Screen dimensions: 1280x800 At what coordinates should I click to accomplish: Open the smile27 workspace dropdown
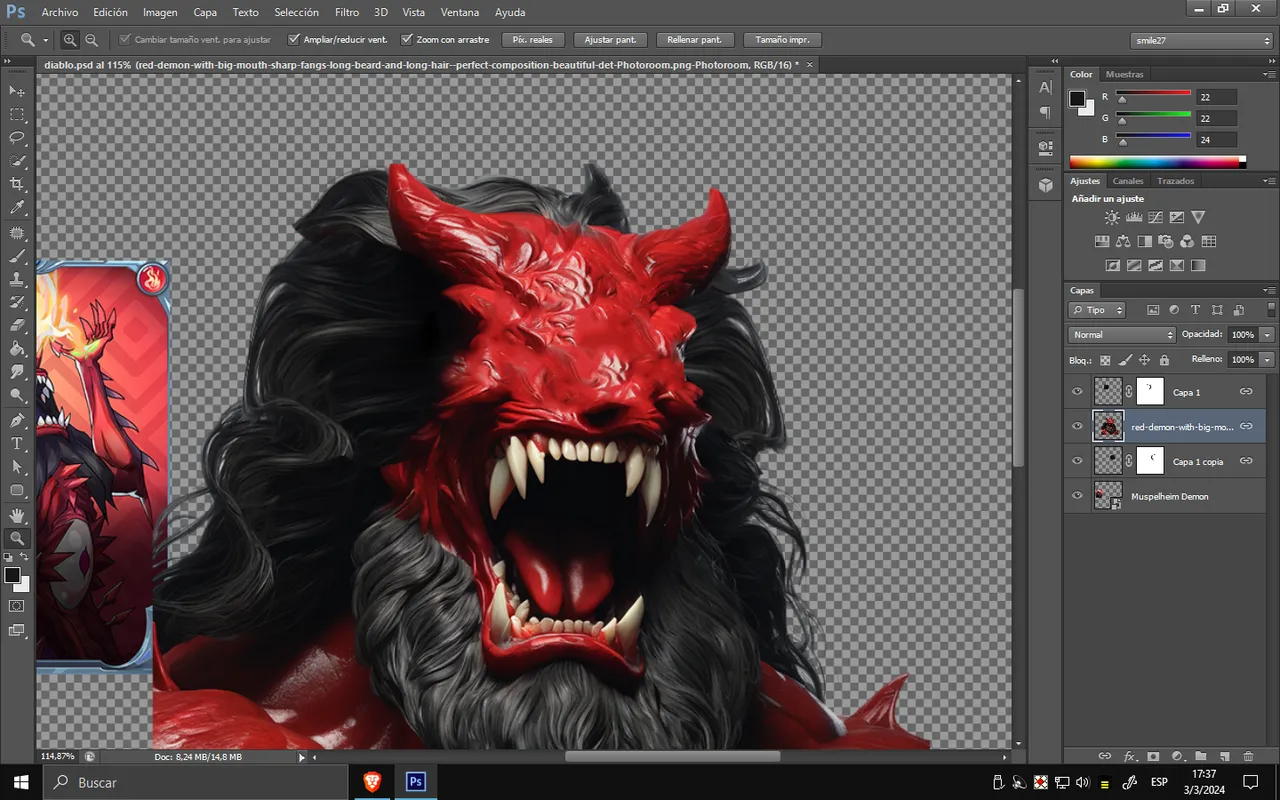[1202, 40]
